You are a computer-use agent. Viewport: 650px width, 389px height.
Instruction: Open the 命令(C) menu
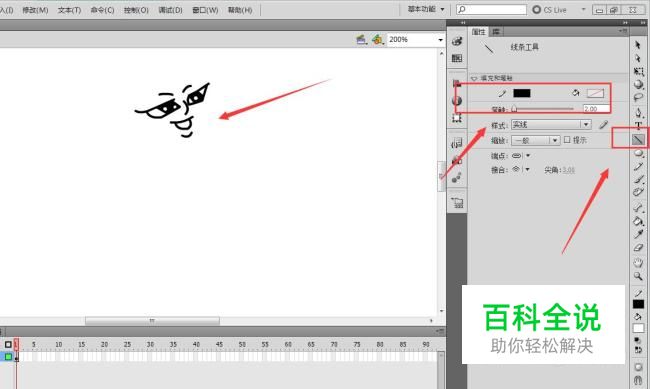(102, 10)
